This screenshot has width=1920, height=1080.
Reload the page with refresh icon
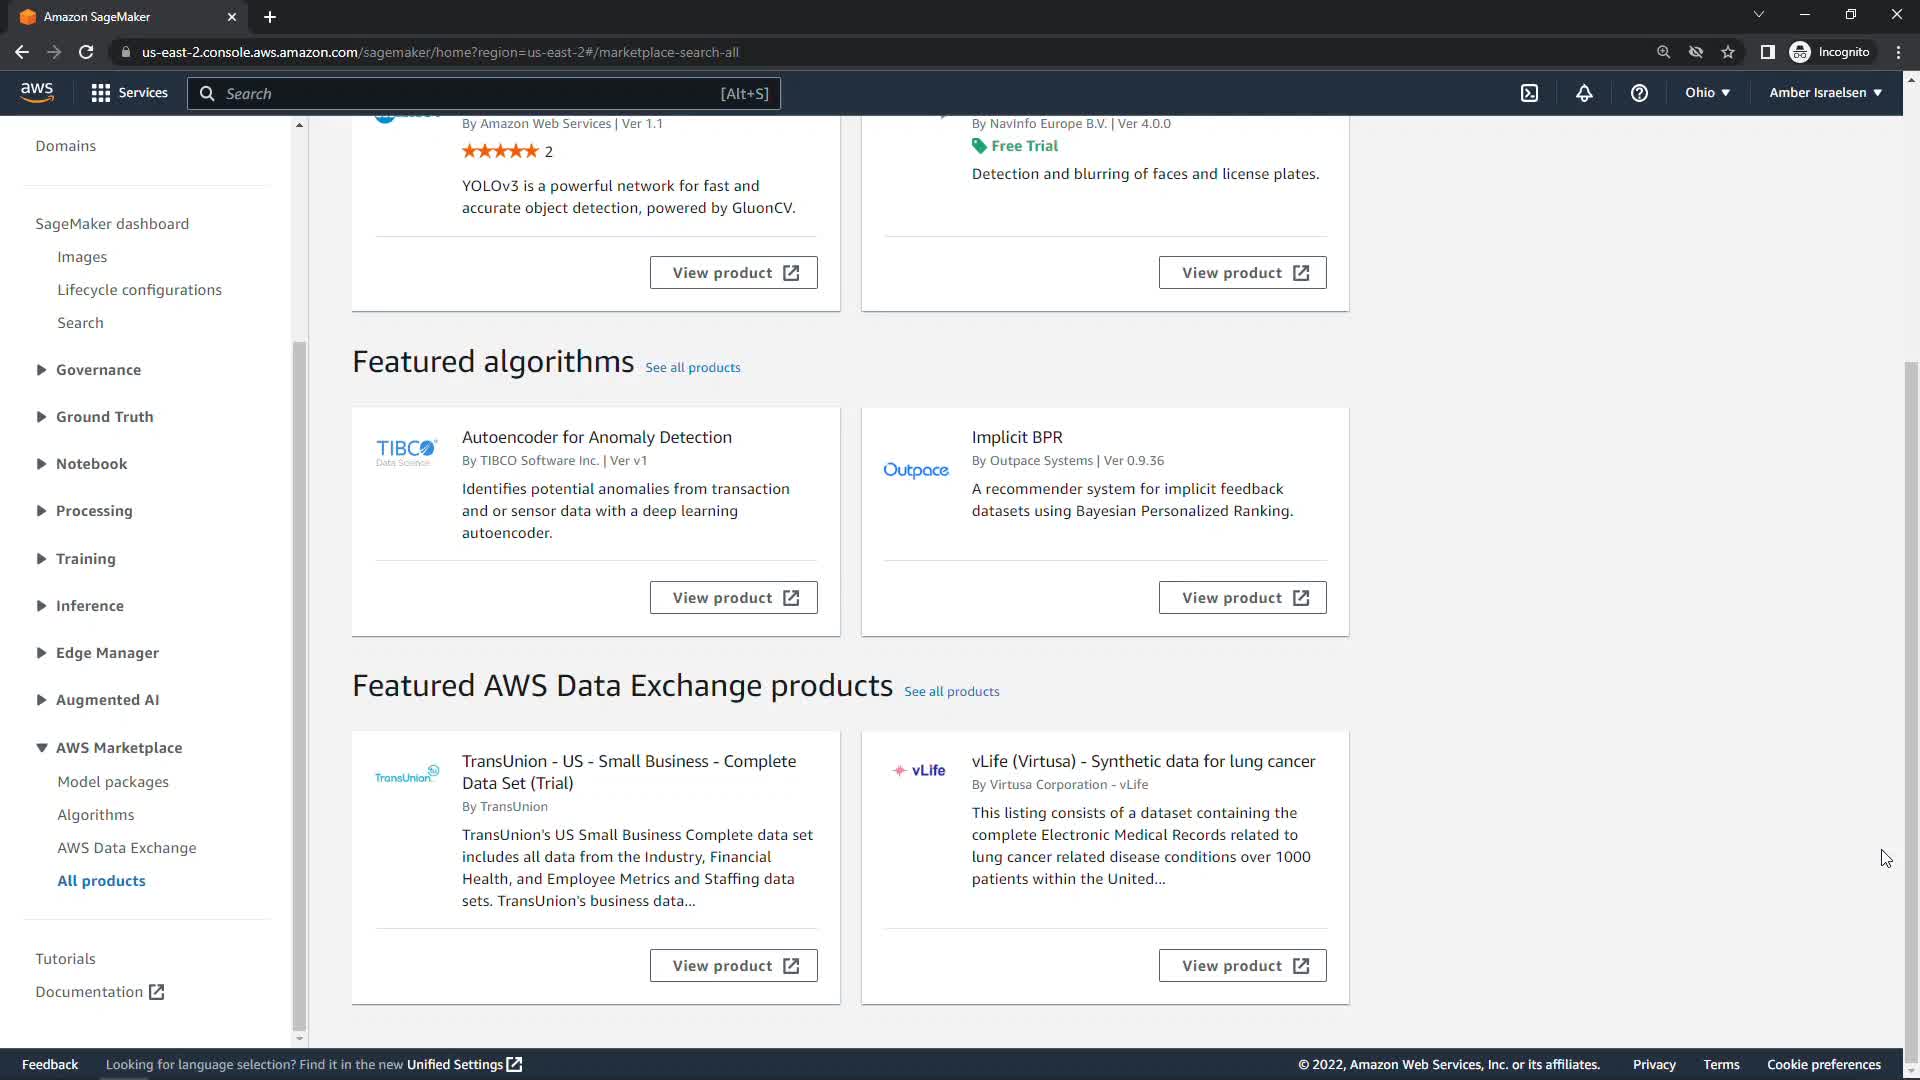[86, 52]
